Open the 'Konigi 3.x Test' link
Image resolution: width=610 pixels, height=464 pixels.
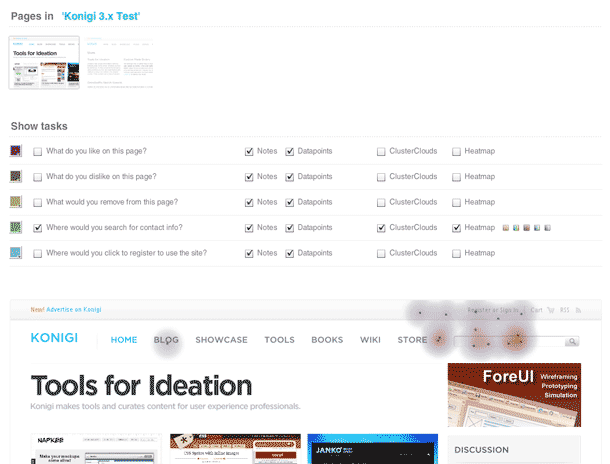coord(101,16)
